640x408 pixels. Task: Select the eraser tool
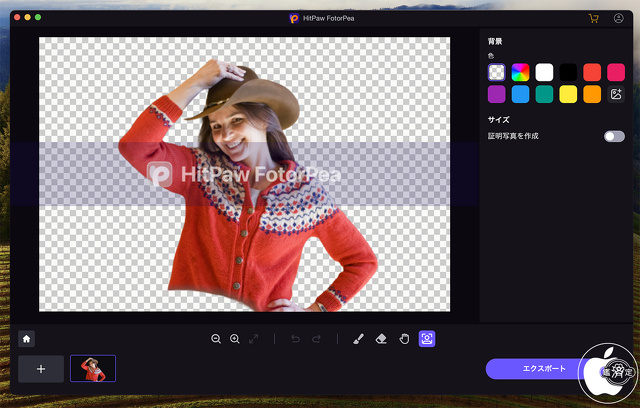[381, 339]
